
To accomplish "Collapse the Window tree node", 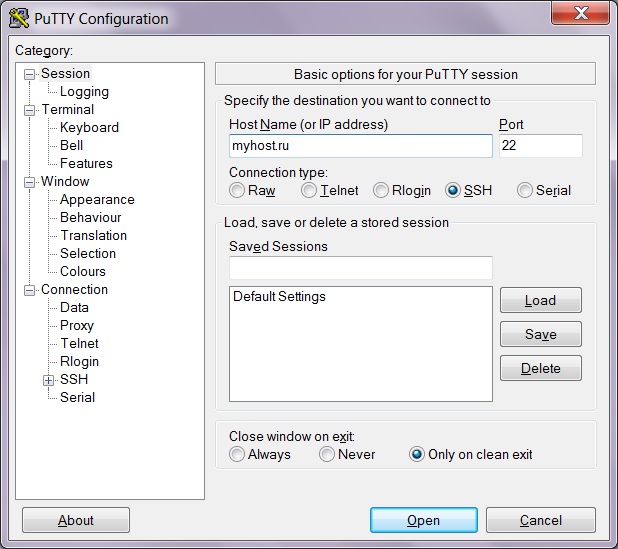I will (x=29, y=182).
